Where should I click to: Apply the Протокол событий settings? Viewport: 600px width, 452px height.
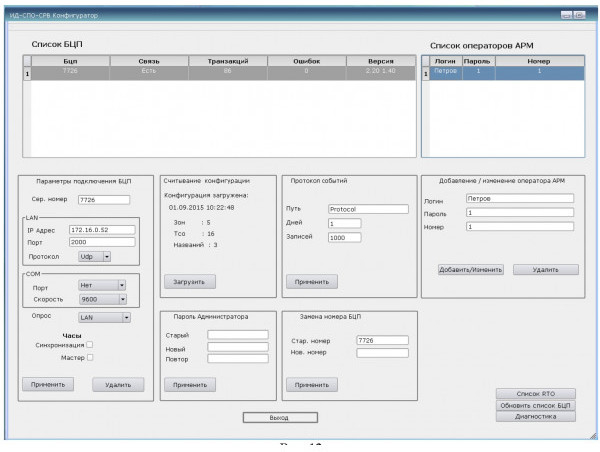[309, 282]
